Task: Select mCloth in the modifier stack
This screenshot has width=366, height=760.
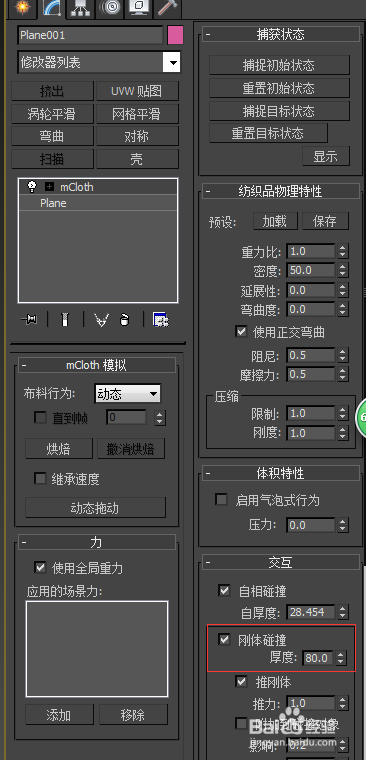Action: [x=77, y=187]
